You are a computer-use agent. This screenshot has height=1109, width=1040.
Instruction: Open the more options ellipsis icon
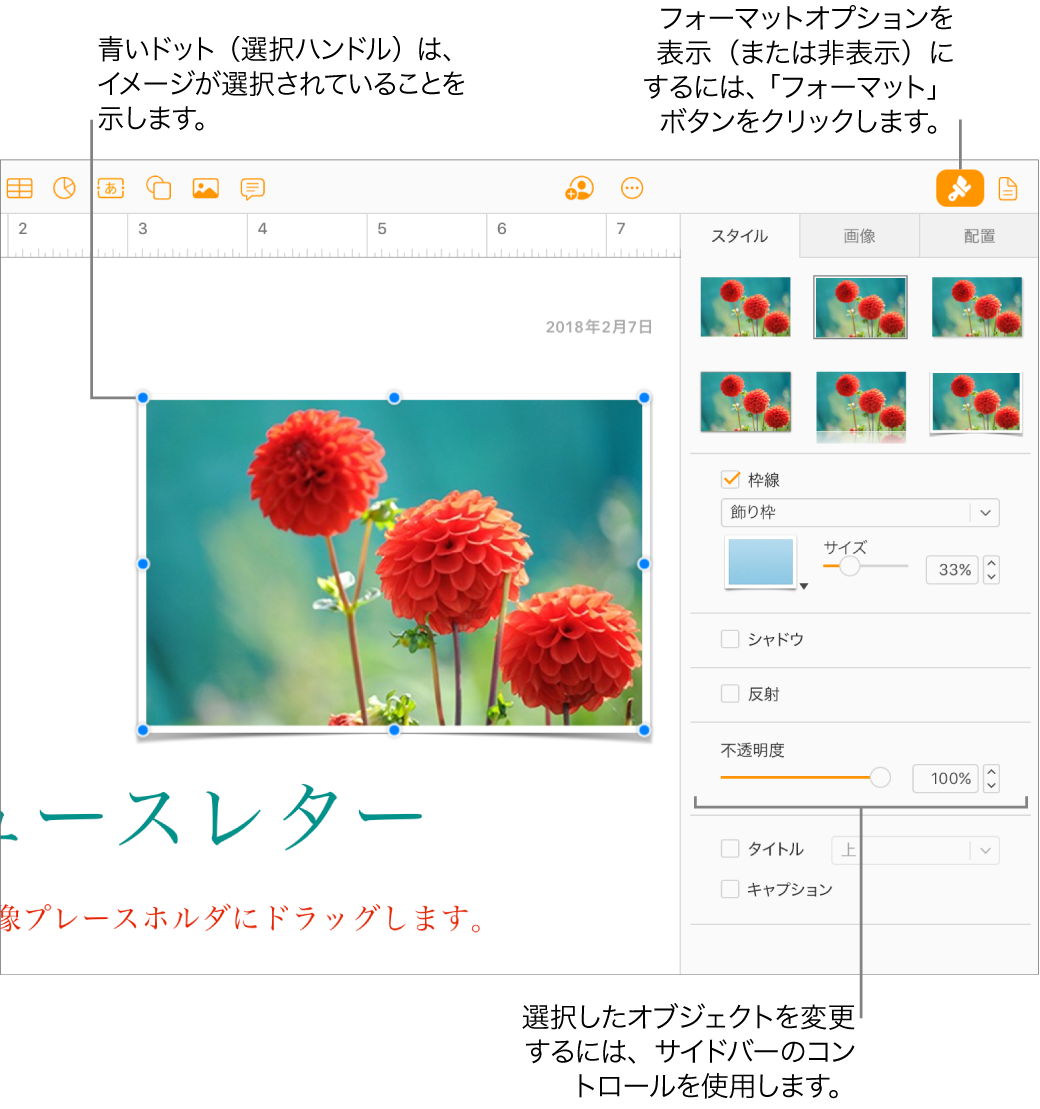[x=632, y=188]
